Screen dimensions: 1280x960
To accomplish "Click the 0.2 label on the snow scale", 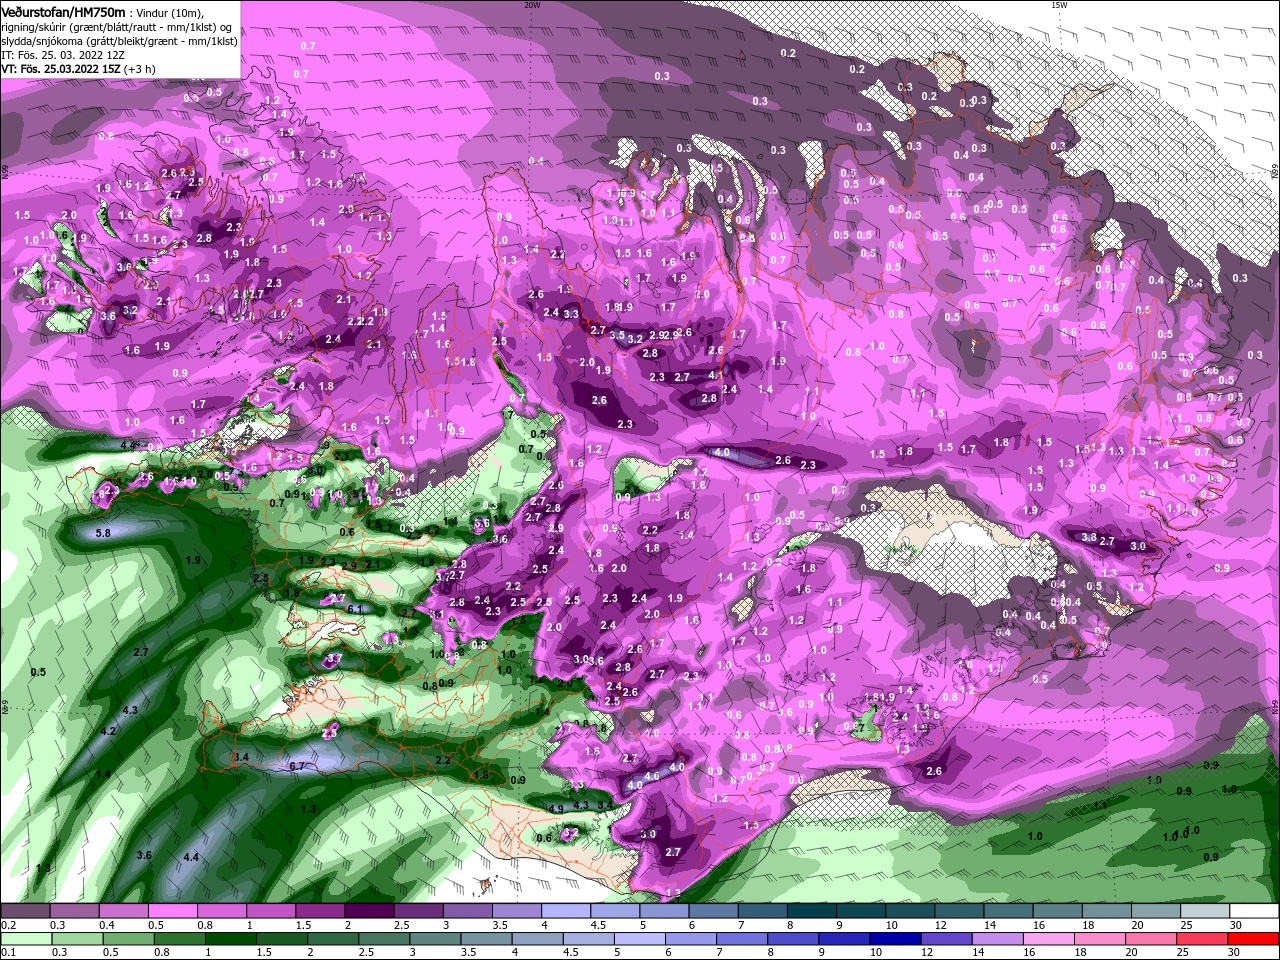I will click(8, 925).
